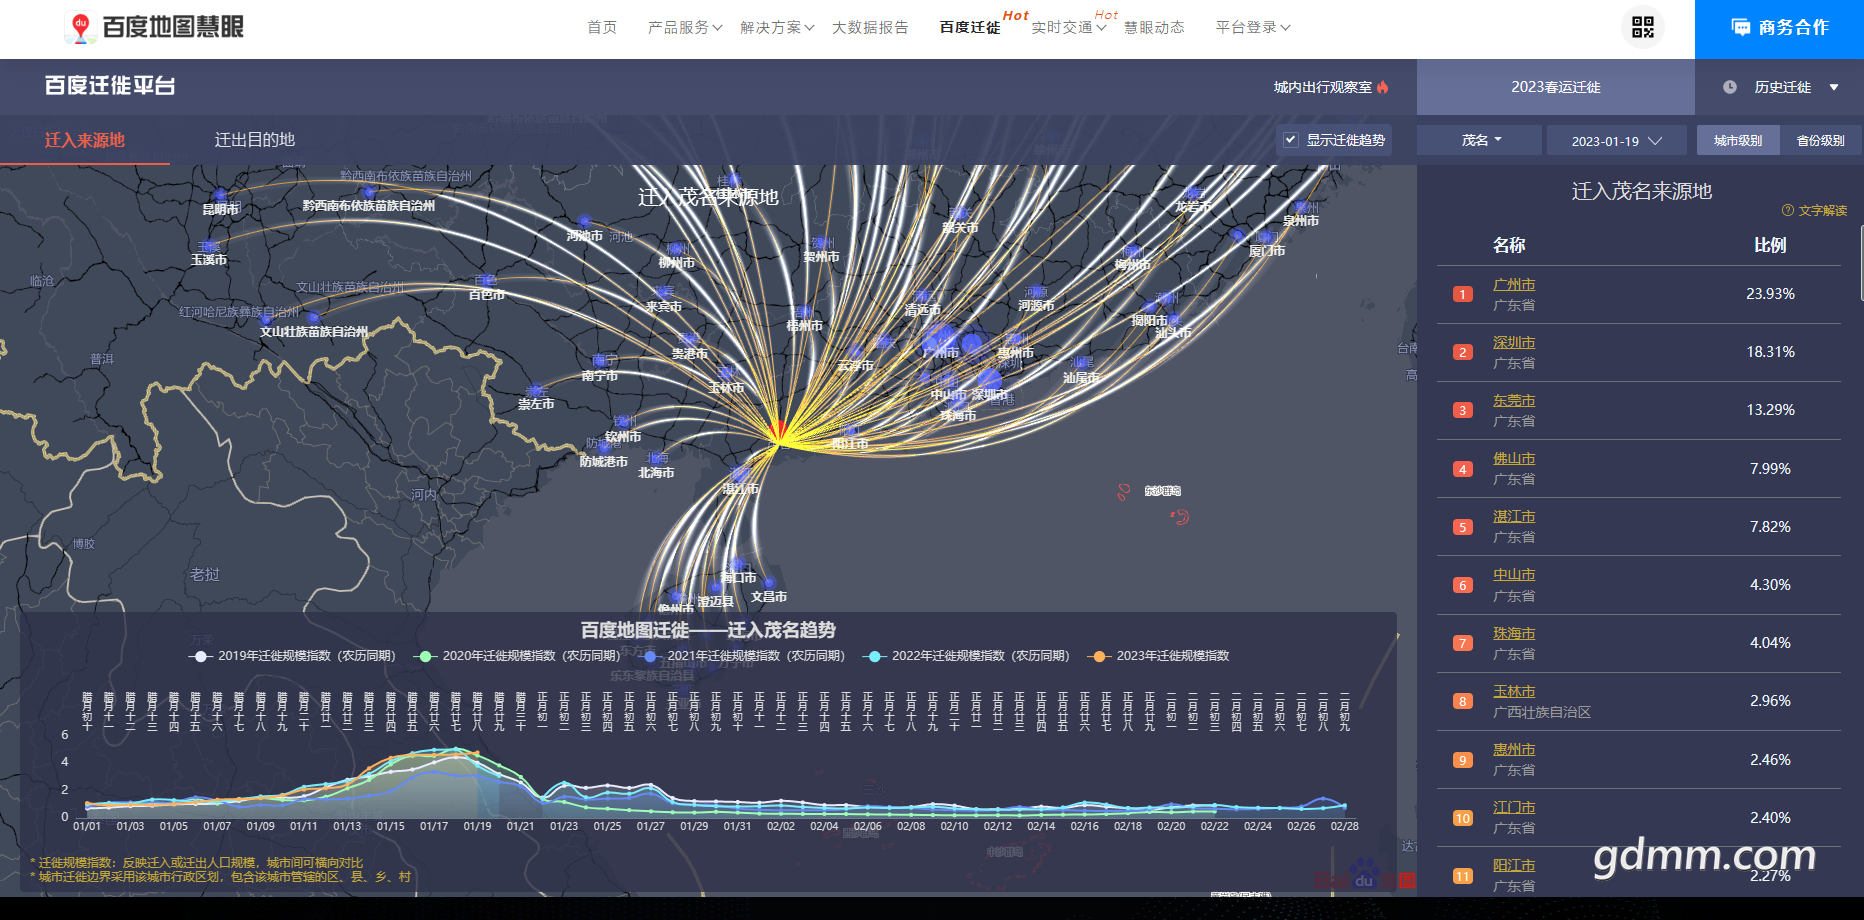Open the 2023-01-19 date dropdown

tap(1616, 141)
